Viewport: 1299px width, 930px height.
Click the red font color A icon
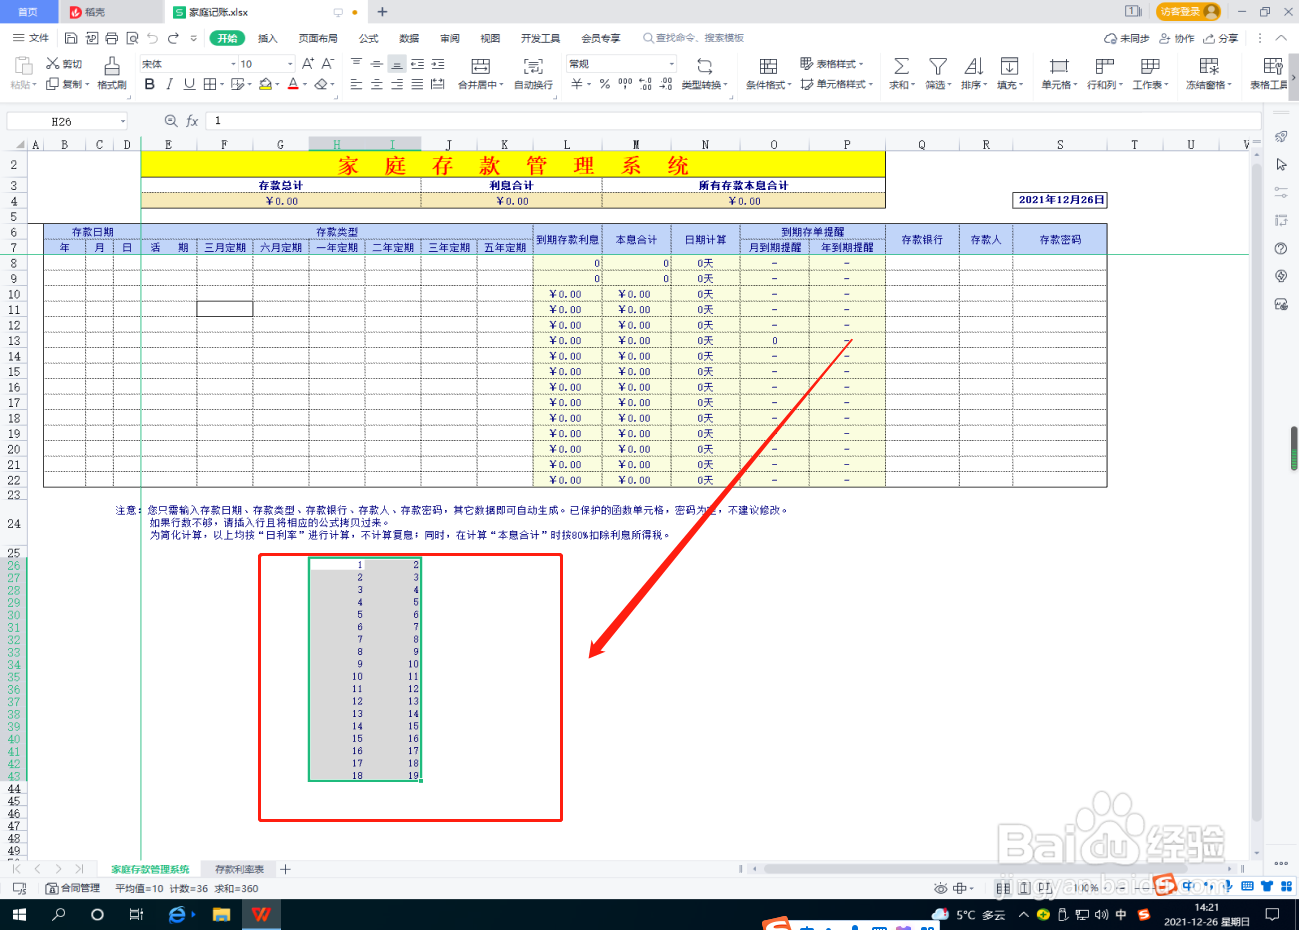292,84
